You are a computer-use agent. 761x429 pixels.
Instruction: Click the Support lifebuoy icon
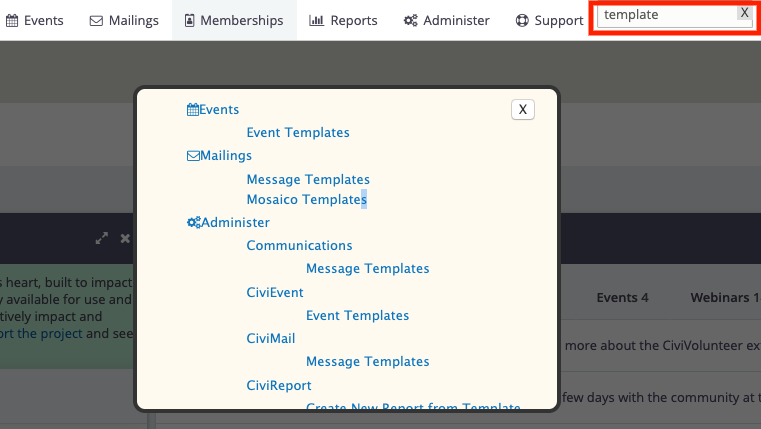[522, 20]
